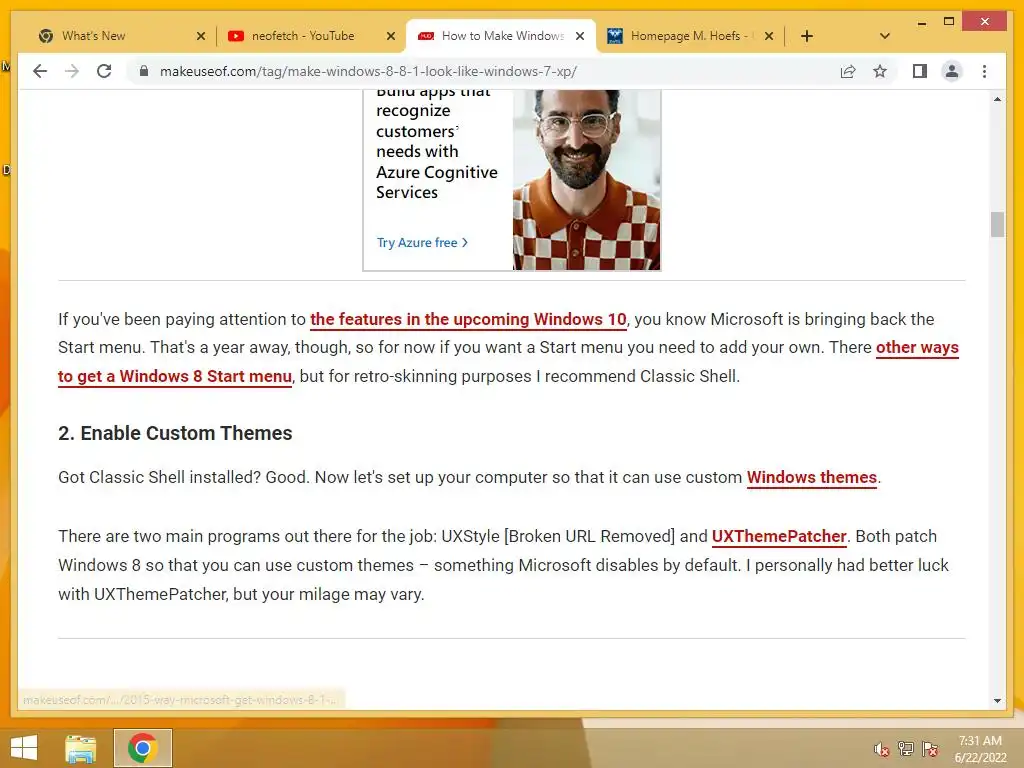
Task: Maximize the Chrome window
Action: [x=949, y=22]
